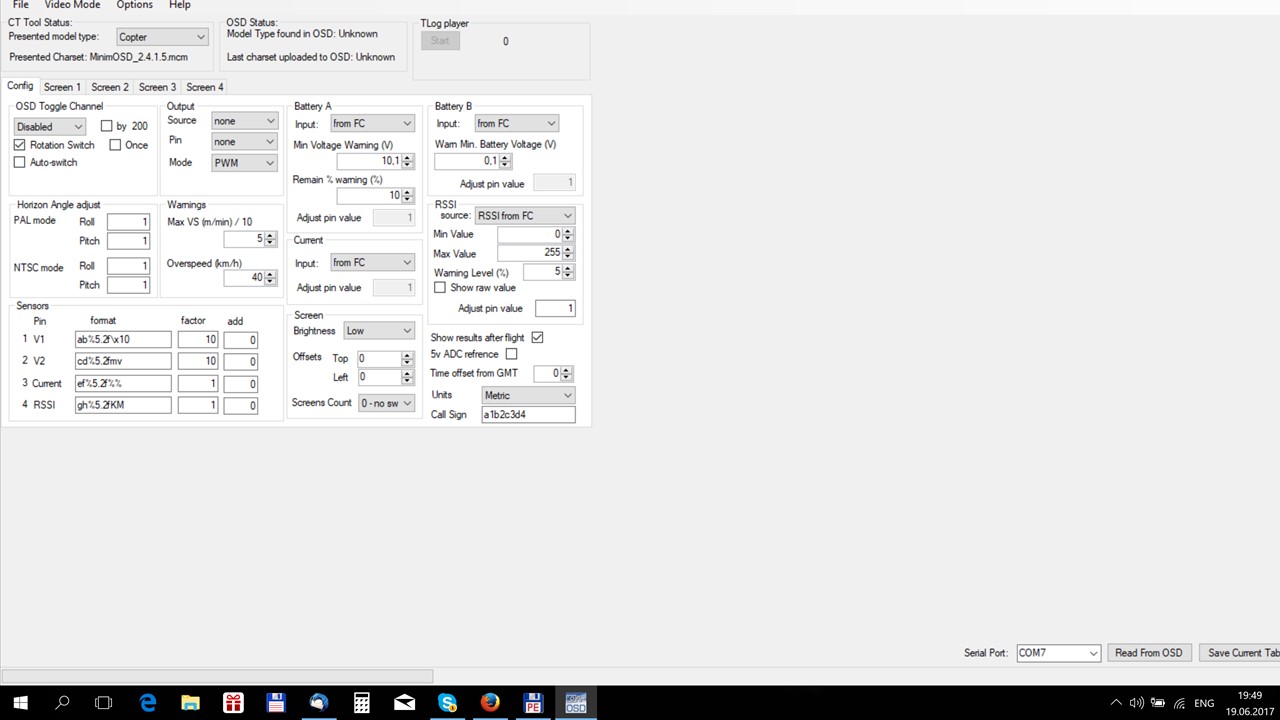Enable the Auto-switch checkbox

click(20, 162)
